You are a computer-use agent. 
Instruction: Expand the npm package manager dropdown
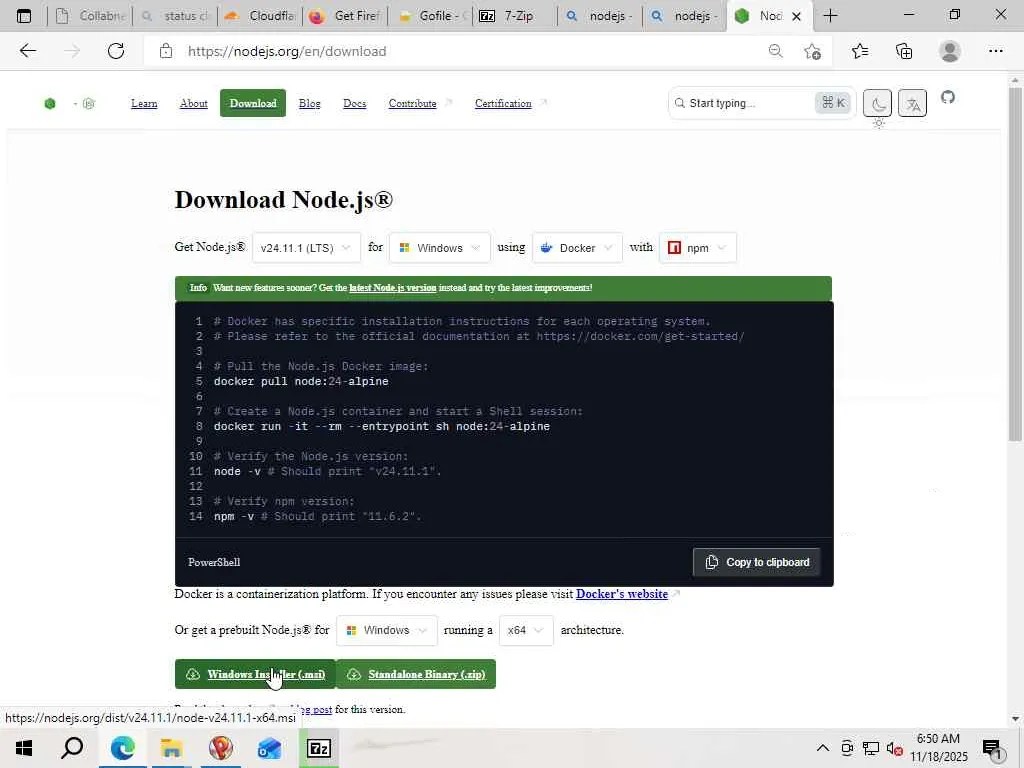(x=697, y=248)
